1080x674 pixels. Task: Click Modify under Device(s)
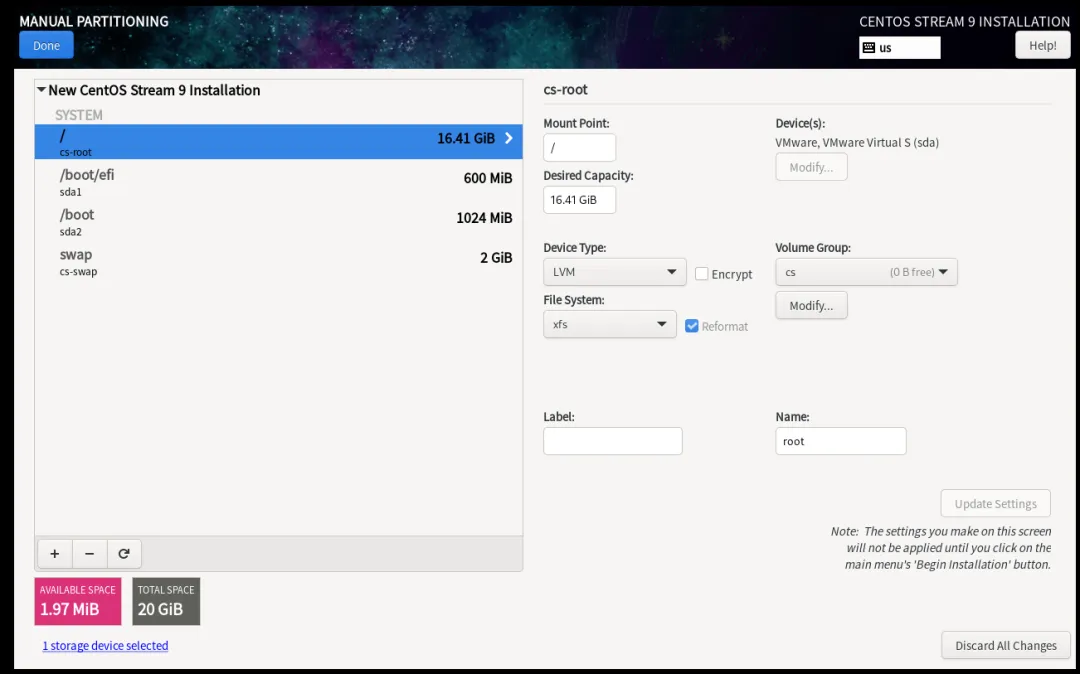pos(811,167)
